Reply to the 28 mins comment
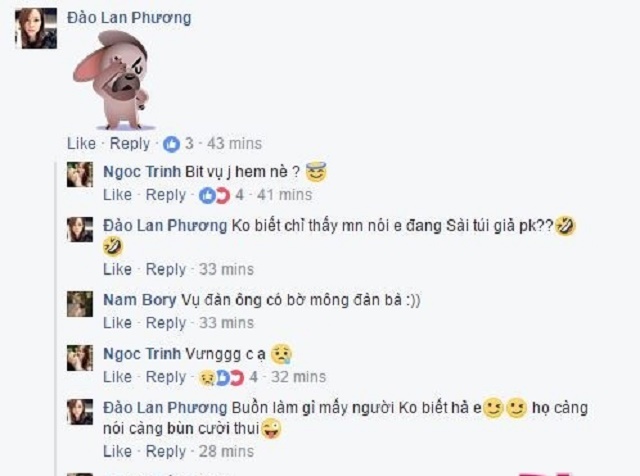 click(166, 452)
